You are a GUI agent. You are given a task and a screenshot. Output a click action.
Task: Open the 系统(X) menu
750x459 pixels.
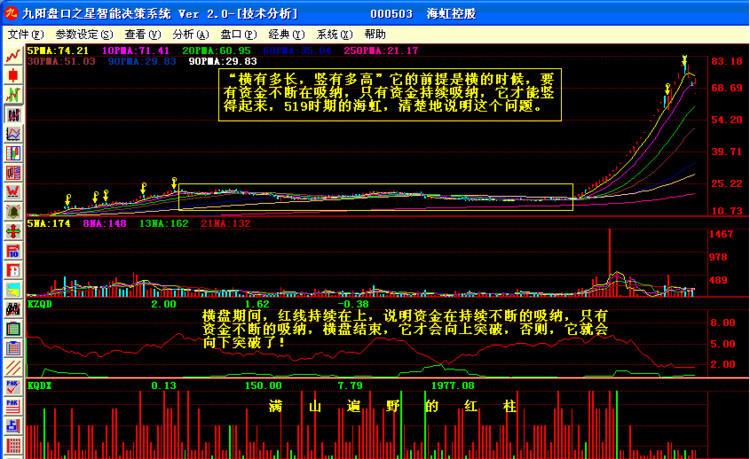click(x=334, y=34)
